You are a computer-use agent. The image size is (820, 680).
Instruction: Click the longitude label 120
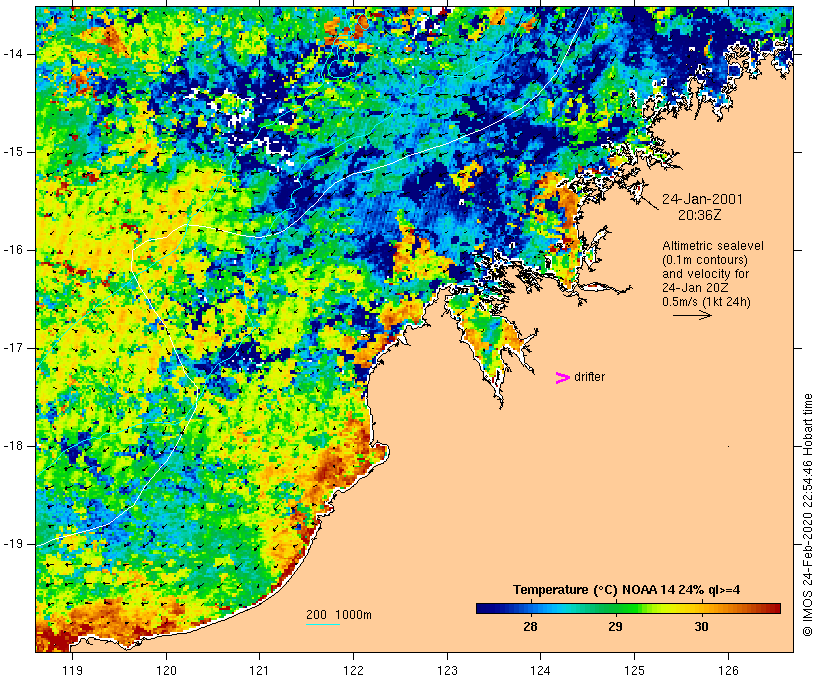(x=166, y=670)
